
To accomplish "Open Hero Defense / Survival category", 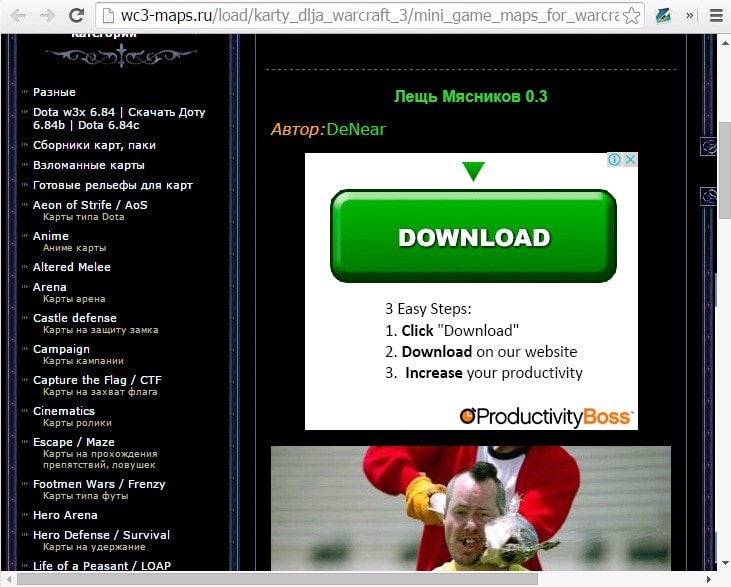I will (101, 535).
